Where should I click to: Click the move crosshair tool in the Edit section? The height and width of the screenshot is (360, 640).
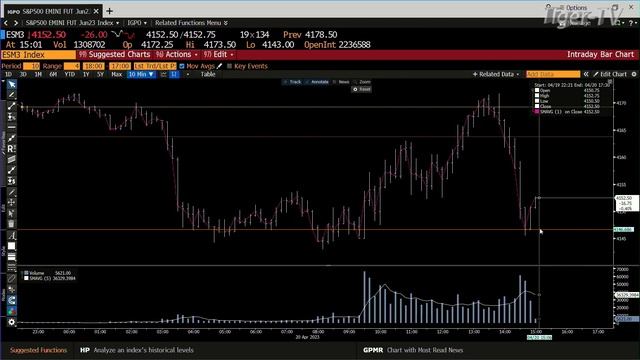tap(11, 202)
